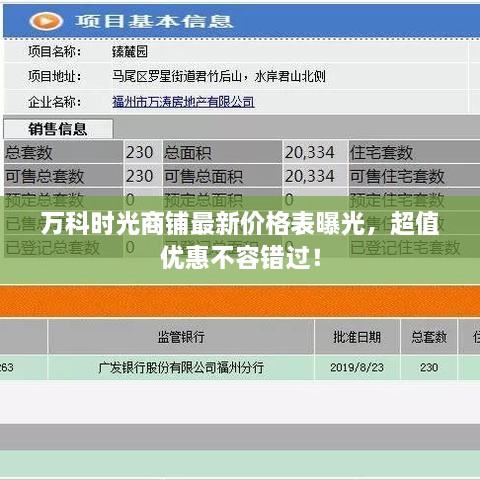The width and height of the screenshot is (480, 480).
Task: Click the 项目基本信息 header title
Action: pyautogui.click(x=154, y=21)
